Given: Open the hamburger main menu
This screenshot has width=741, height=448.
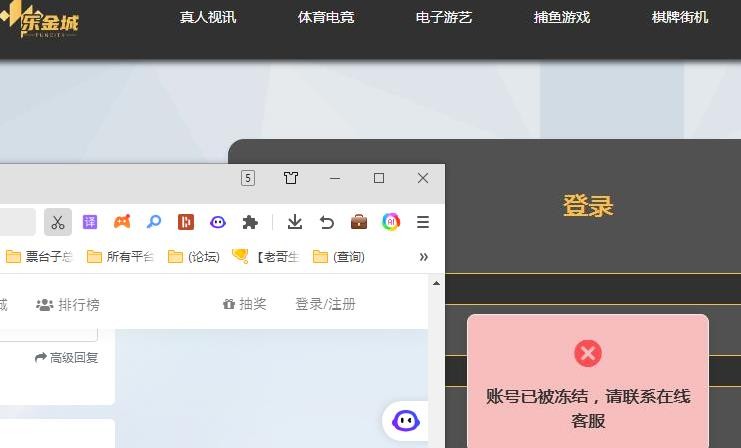Looking at the screenshot, I should 423,222.
